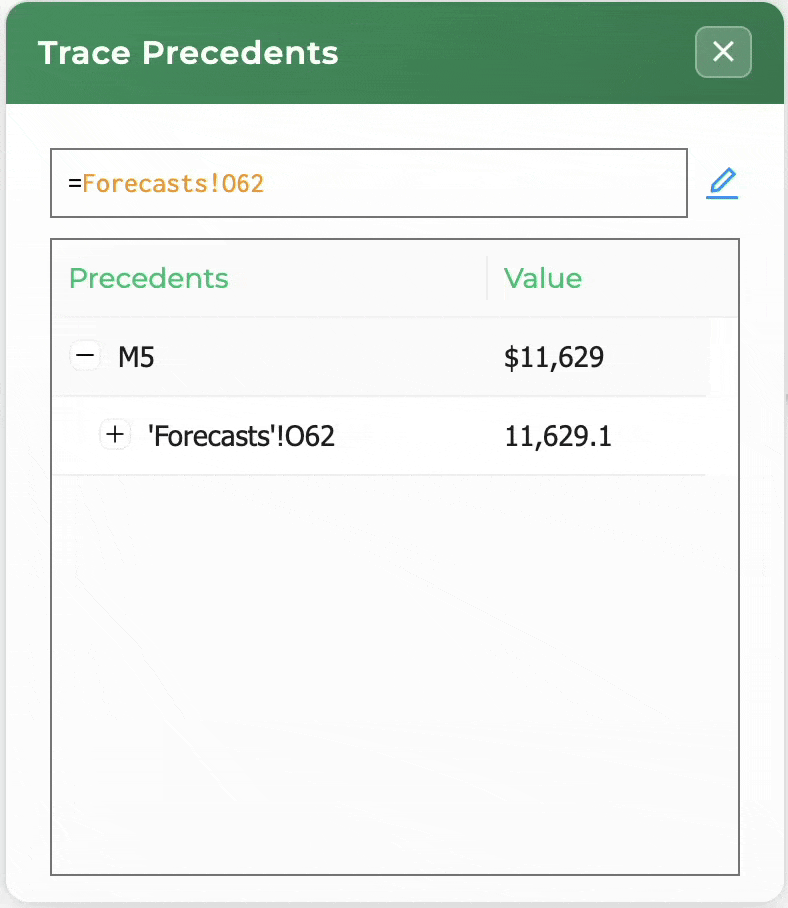This screenshot has width=788, height=908.
Task: Close the Trace Precedents dialog
Action: (723, 52)
